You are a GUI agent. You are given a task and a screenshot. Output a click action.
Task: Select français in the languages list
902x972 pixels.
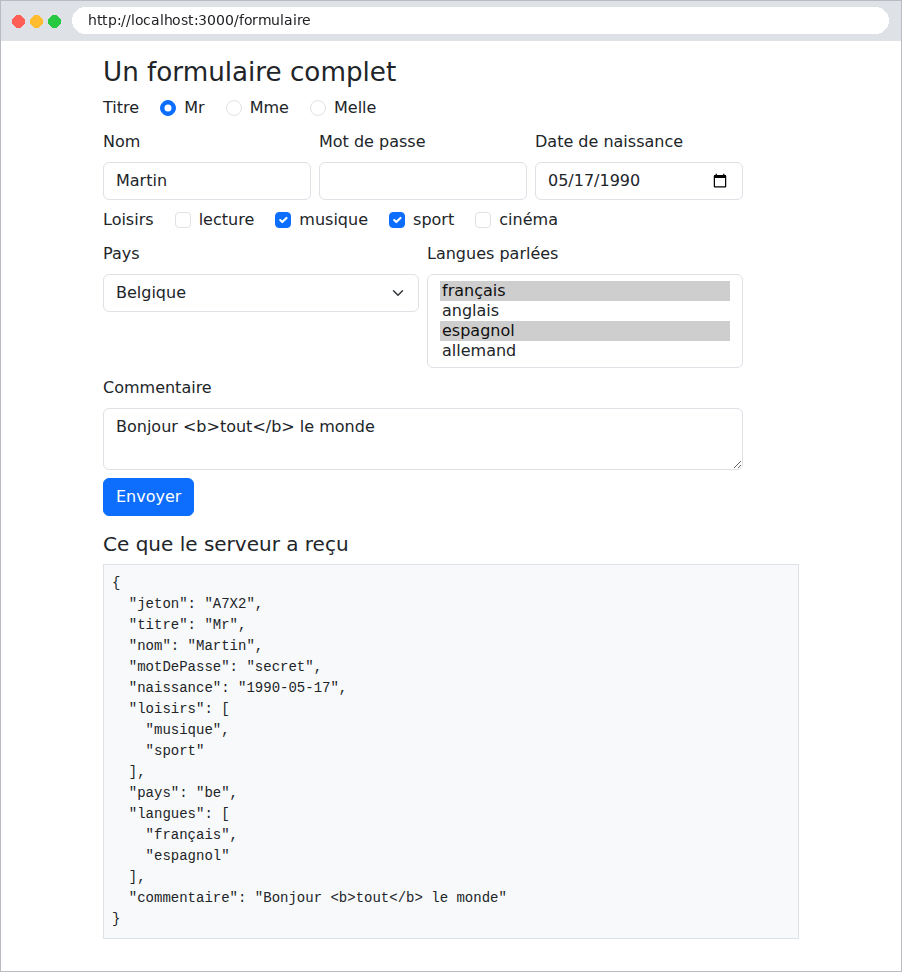585,291
